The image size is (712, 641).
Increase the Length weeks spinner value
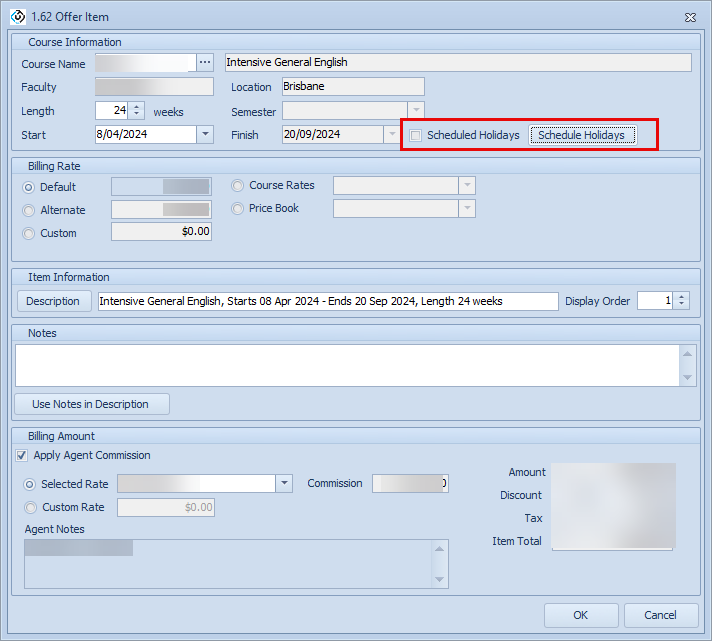click(x=137, y=107)
